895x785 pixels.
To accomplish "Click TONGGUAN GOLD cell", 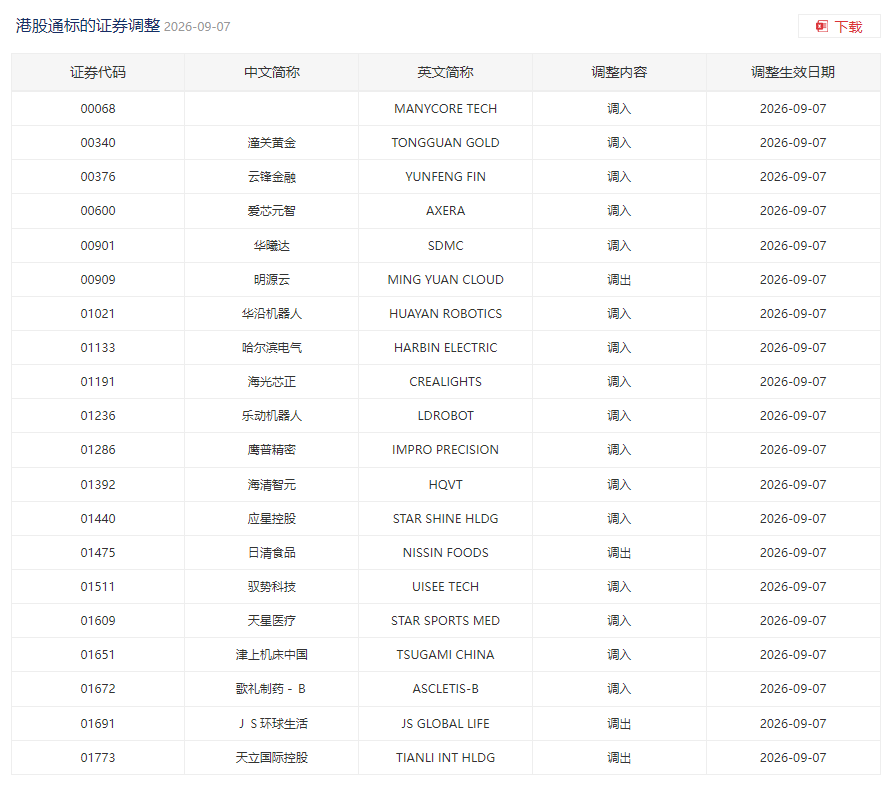I will pyautogui.click(x=445, y=143).
